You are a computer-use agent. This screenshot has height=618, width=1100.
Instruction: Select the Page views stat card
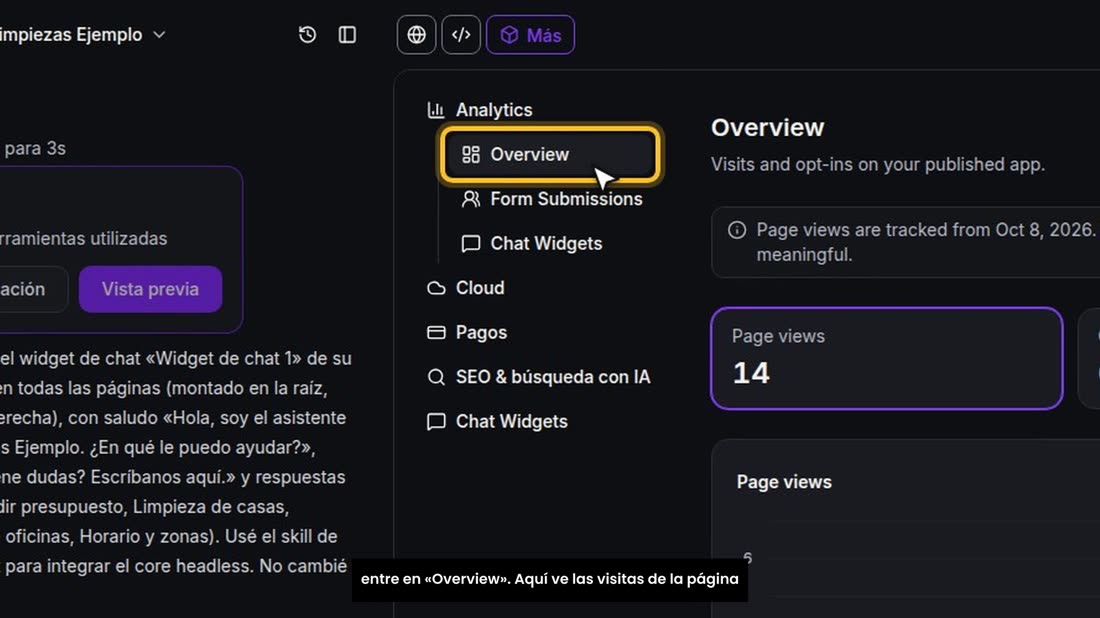point(887,358)
